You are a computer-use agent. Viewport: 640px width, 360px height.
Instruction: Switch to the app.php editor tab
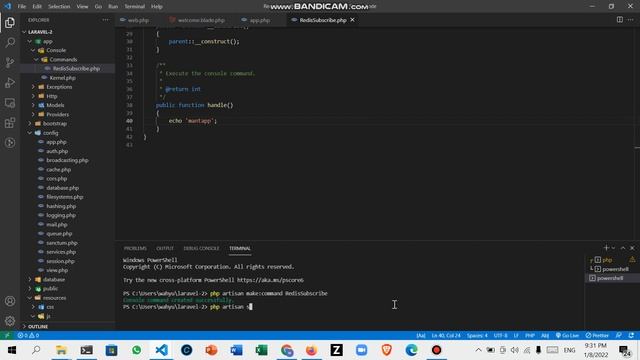coord(260,20)
